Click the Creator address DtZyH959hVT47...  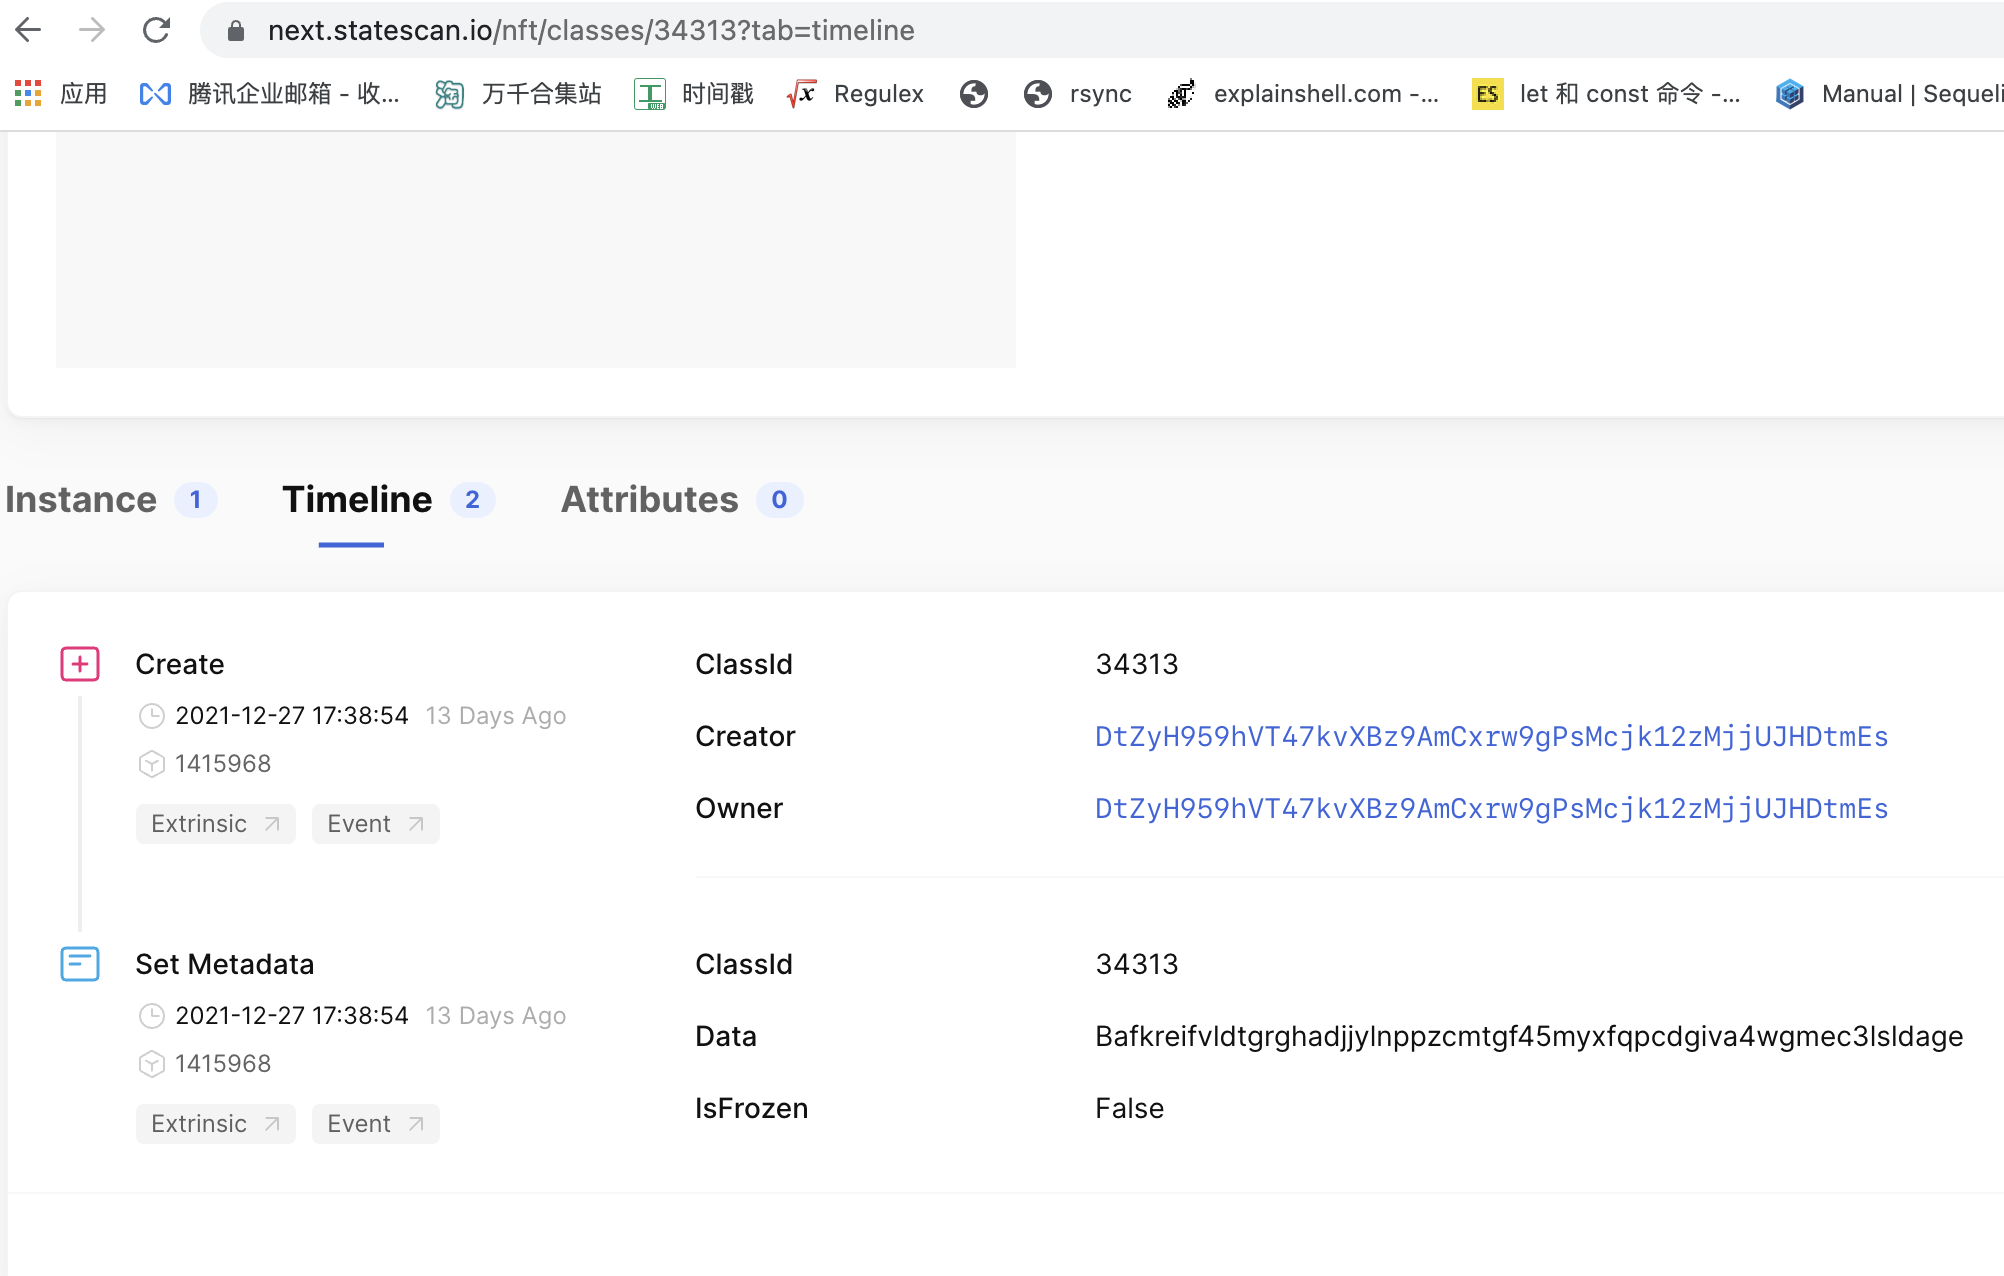(1490, 737)
